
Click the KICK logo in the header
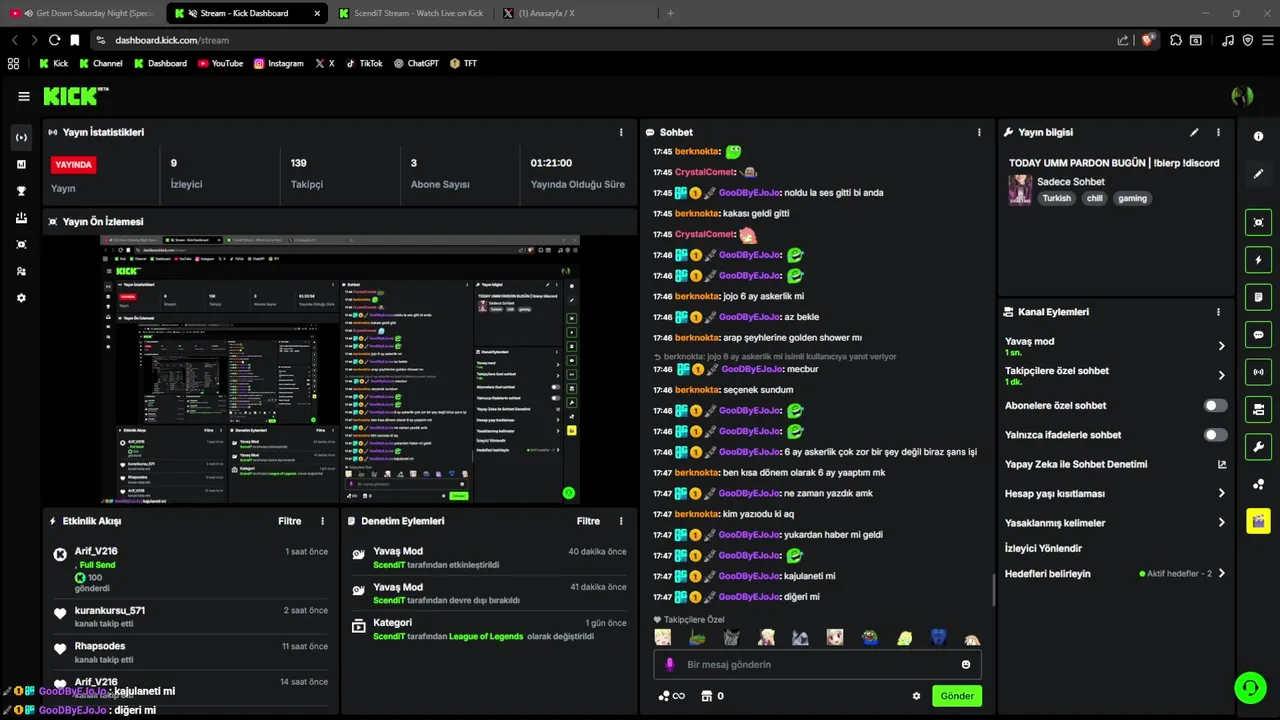[x=74, y=96]
